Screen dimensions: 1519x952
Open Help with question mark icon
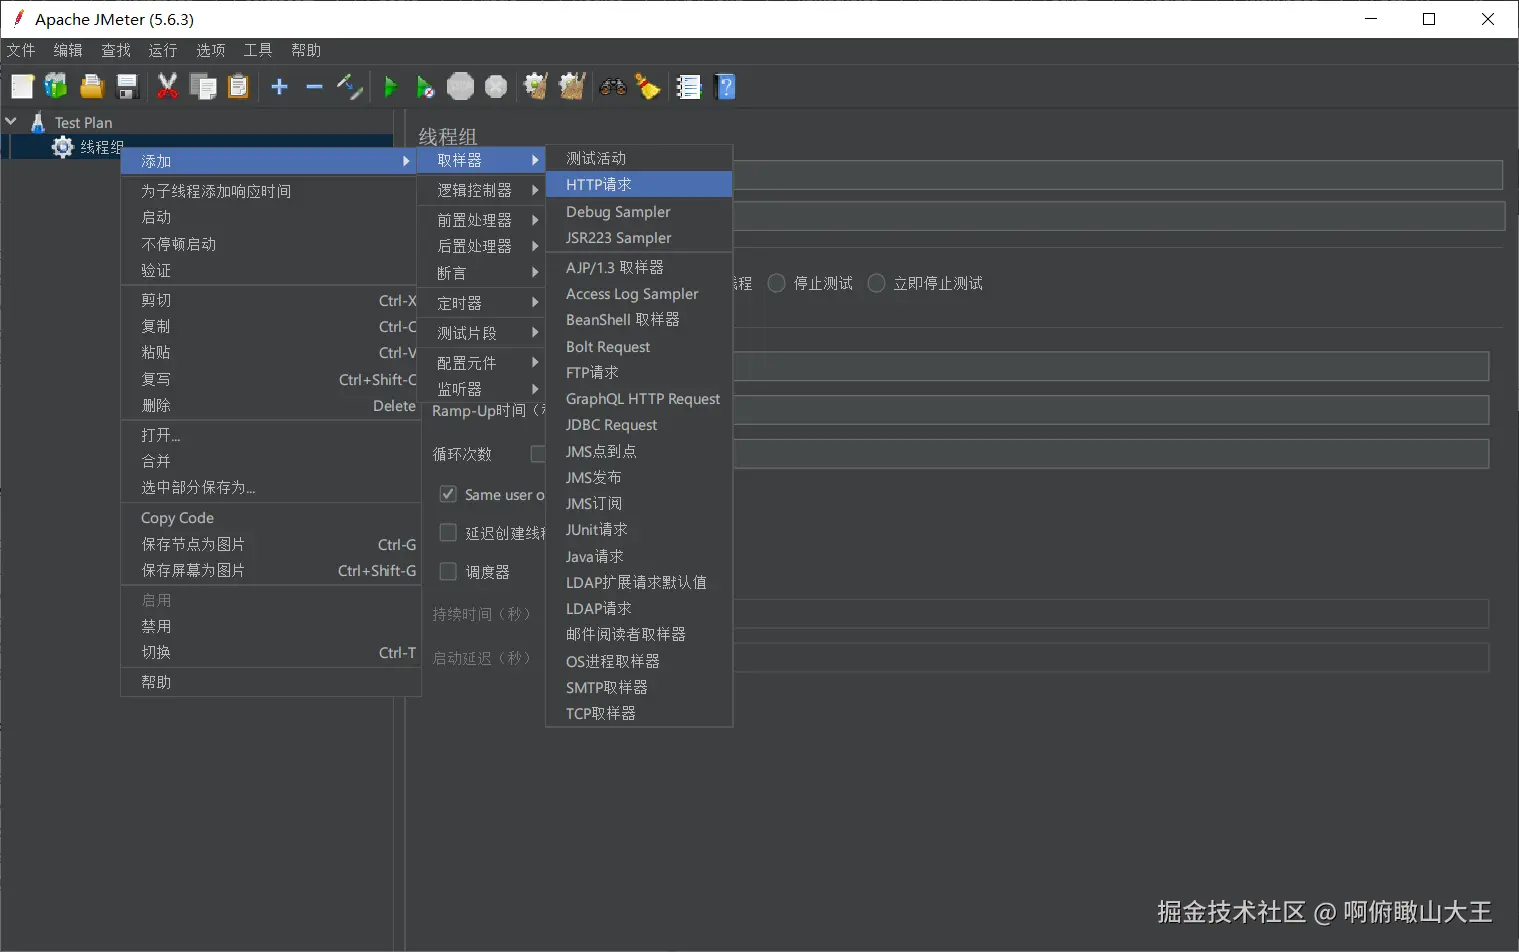726,87
